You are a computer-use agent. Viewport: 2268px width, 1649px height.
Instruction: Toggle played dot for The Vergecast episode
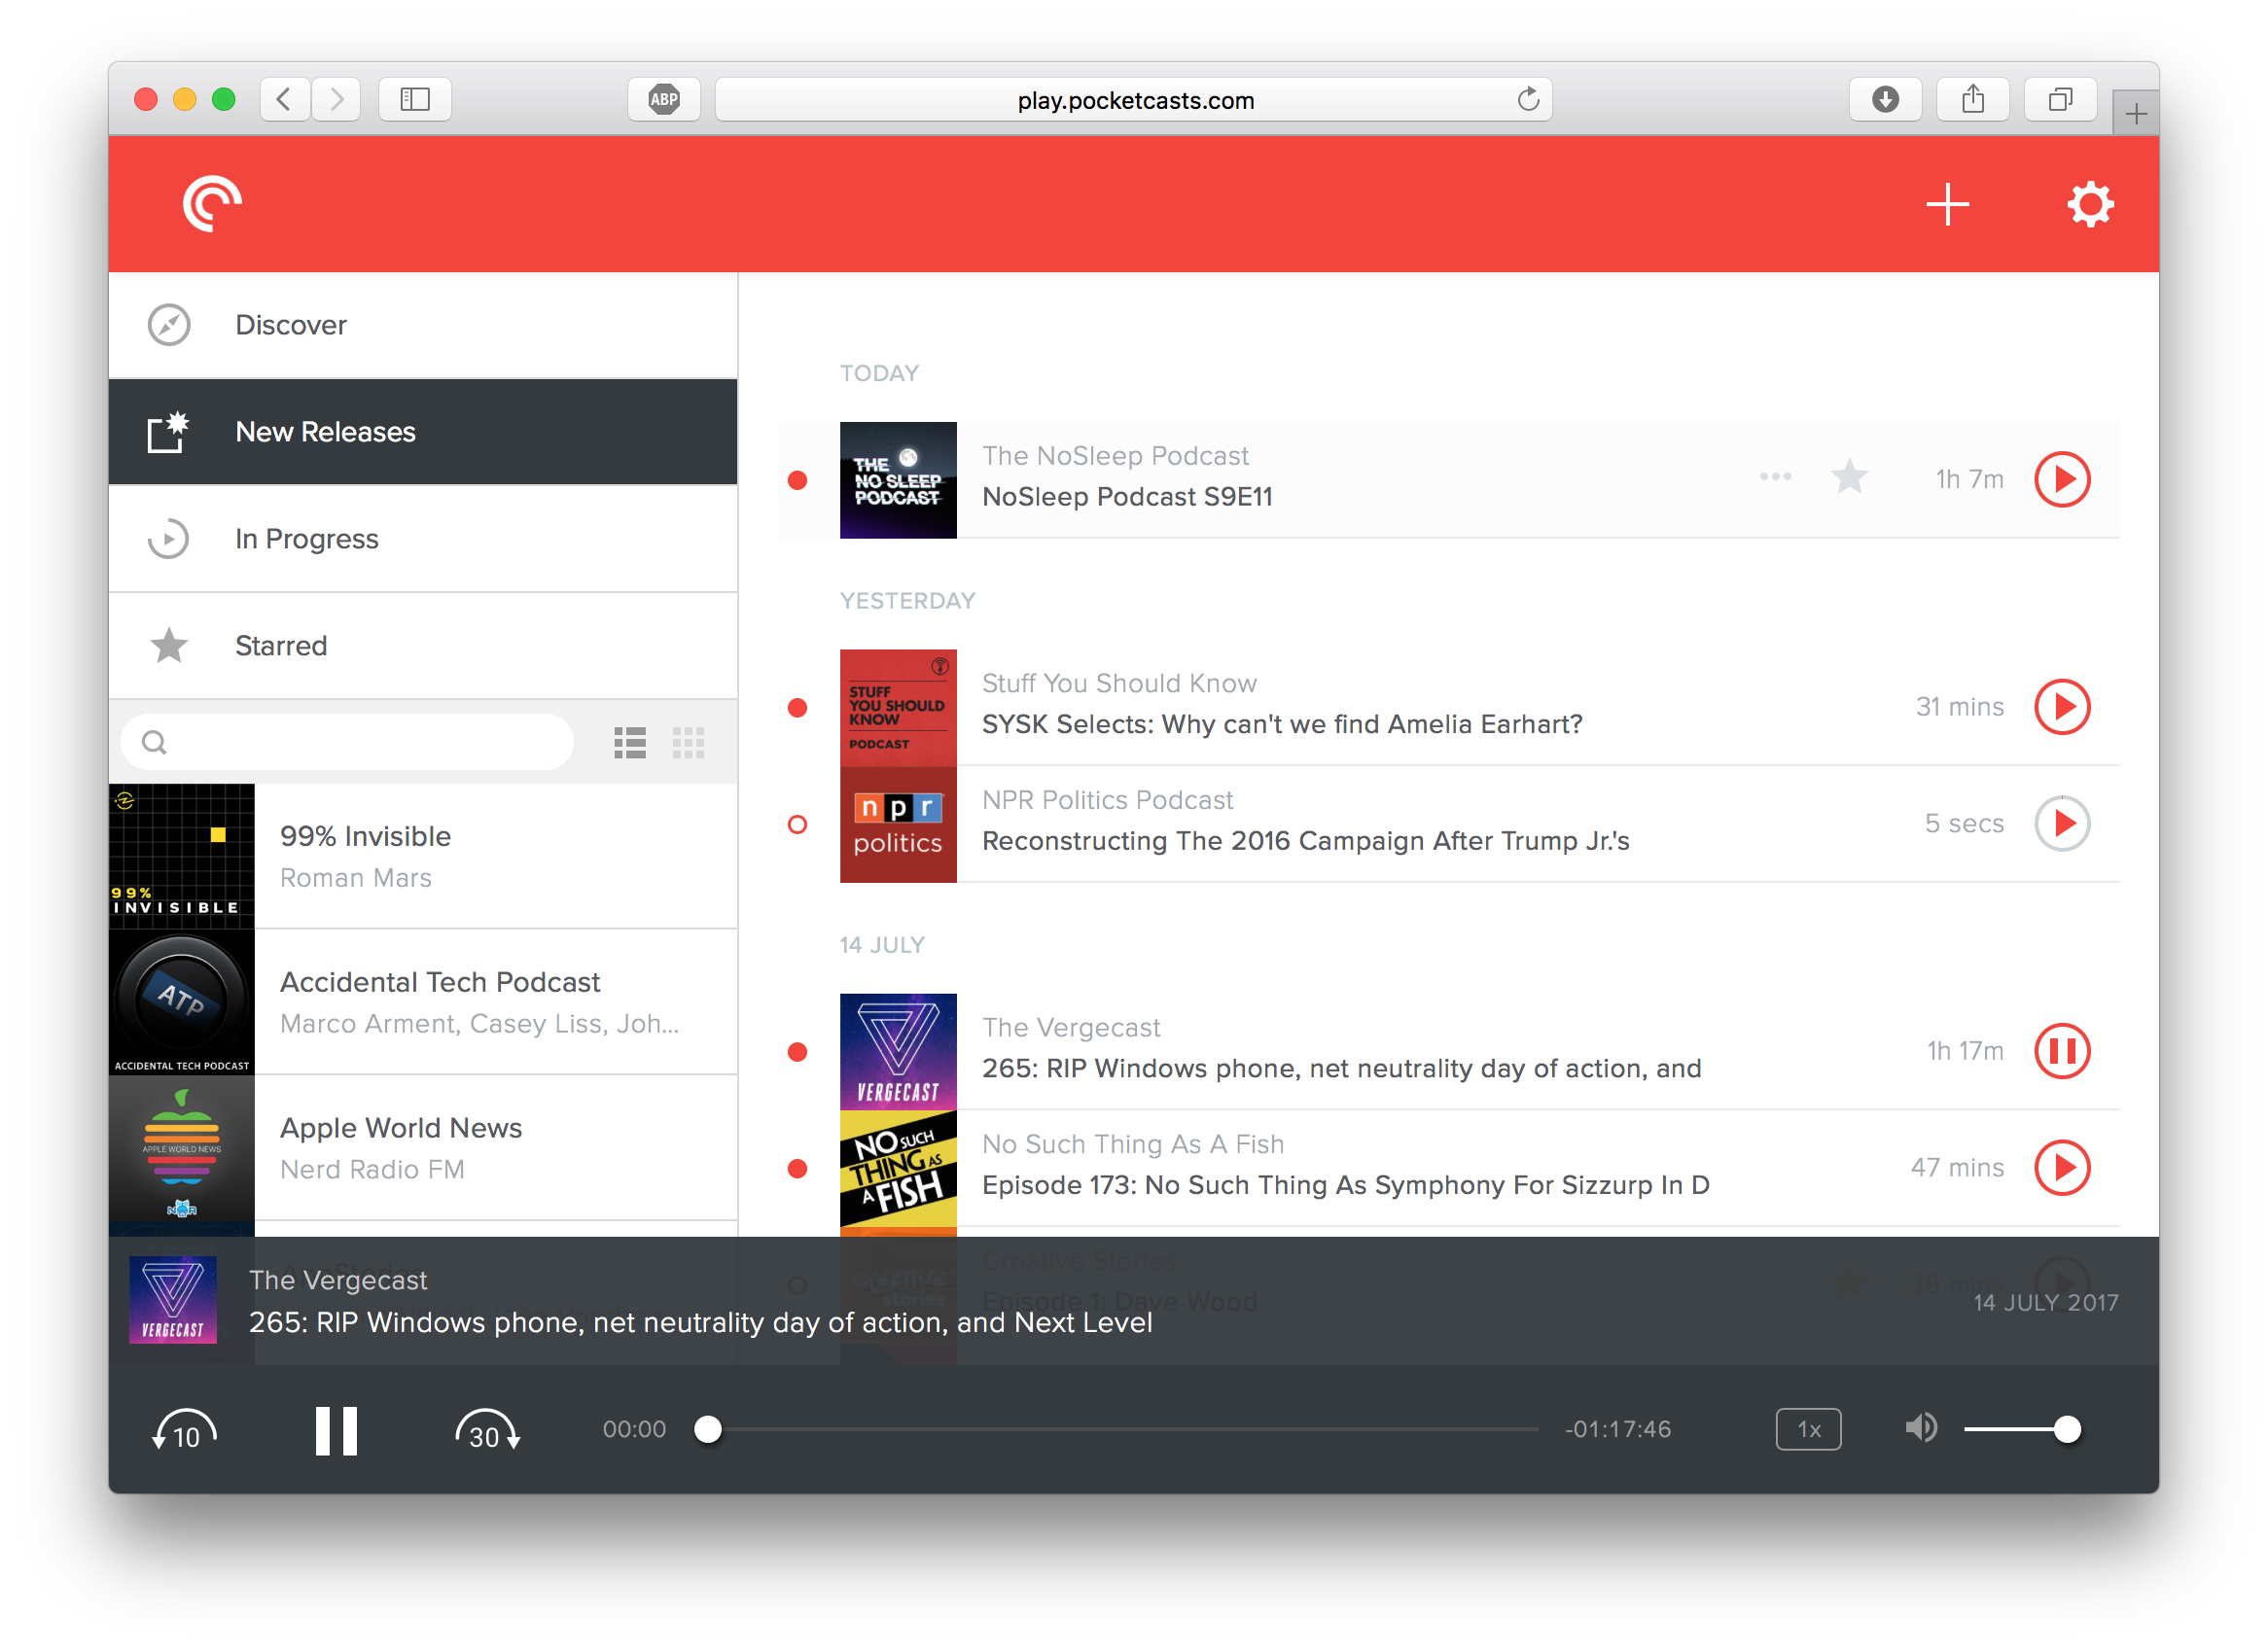(798, 1053)
